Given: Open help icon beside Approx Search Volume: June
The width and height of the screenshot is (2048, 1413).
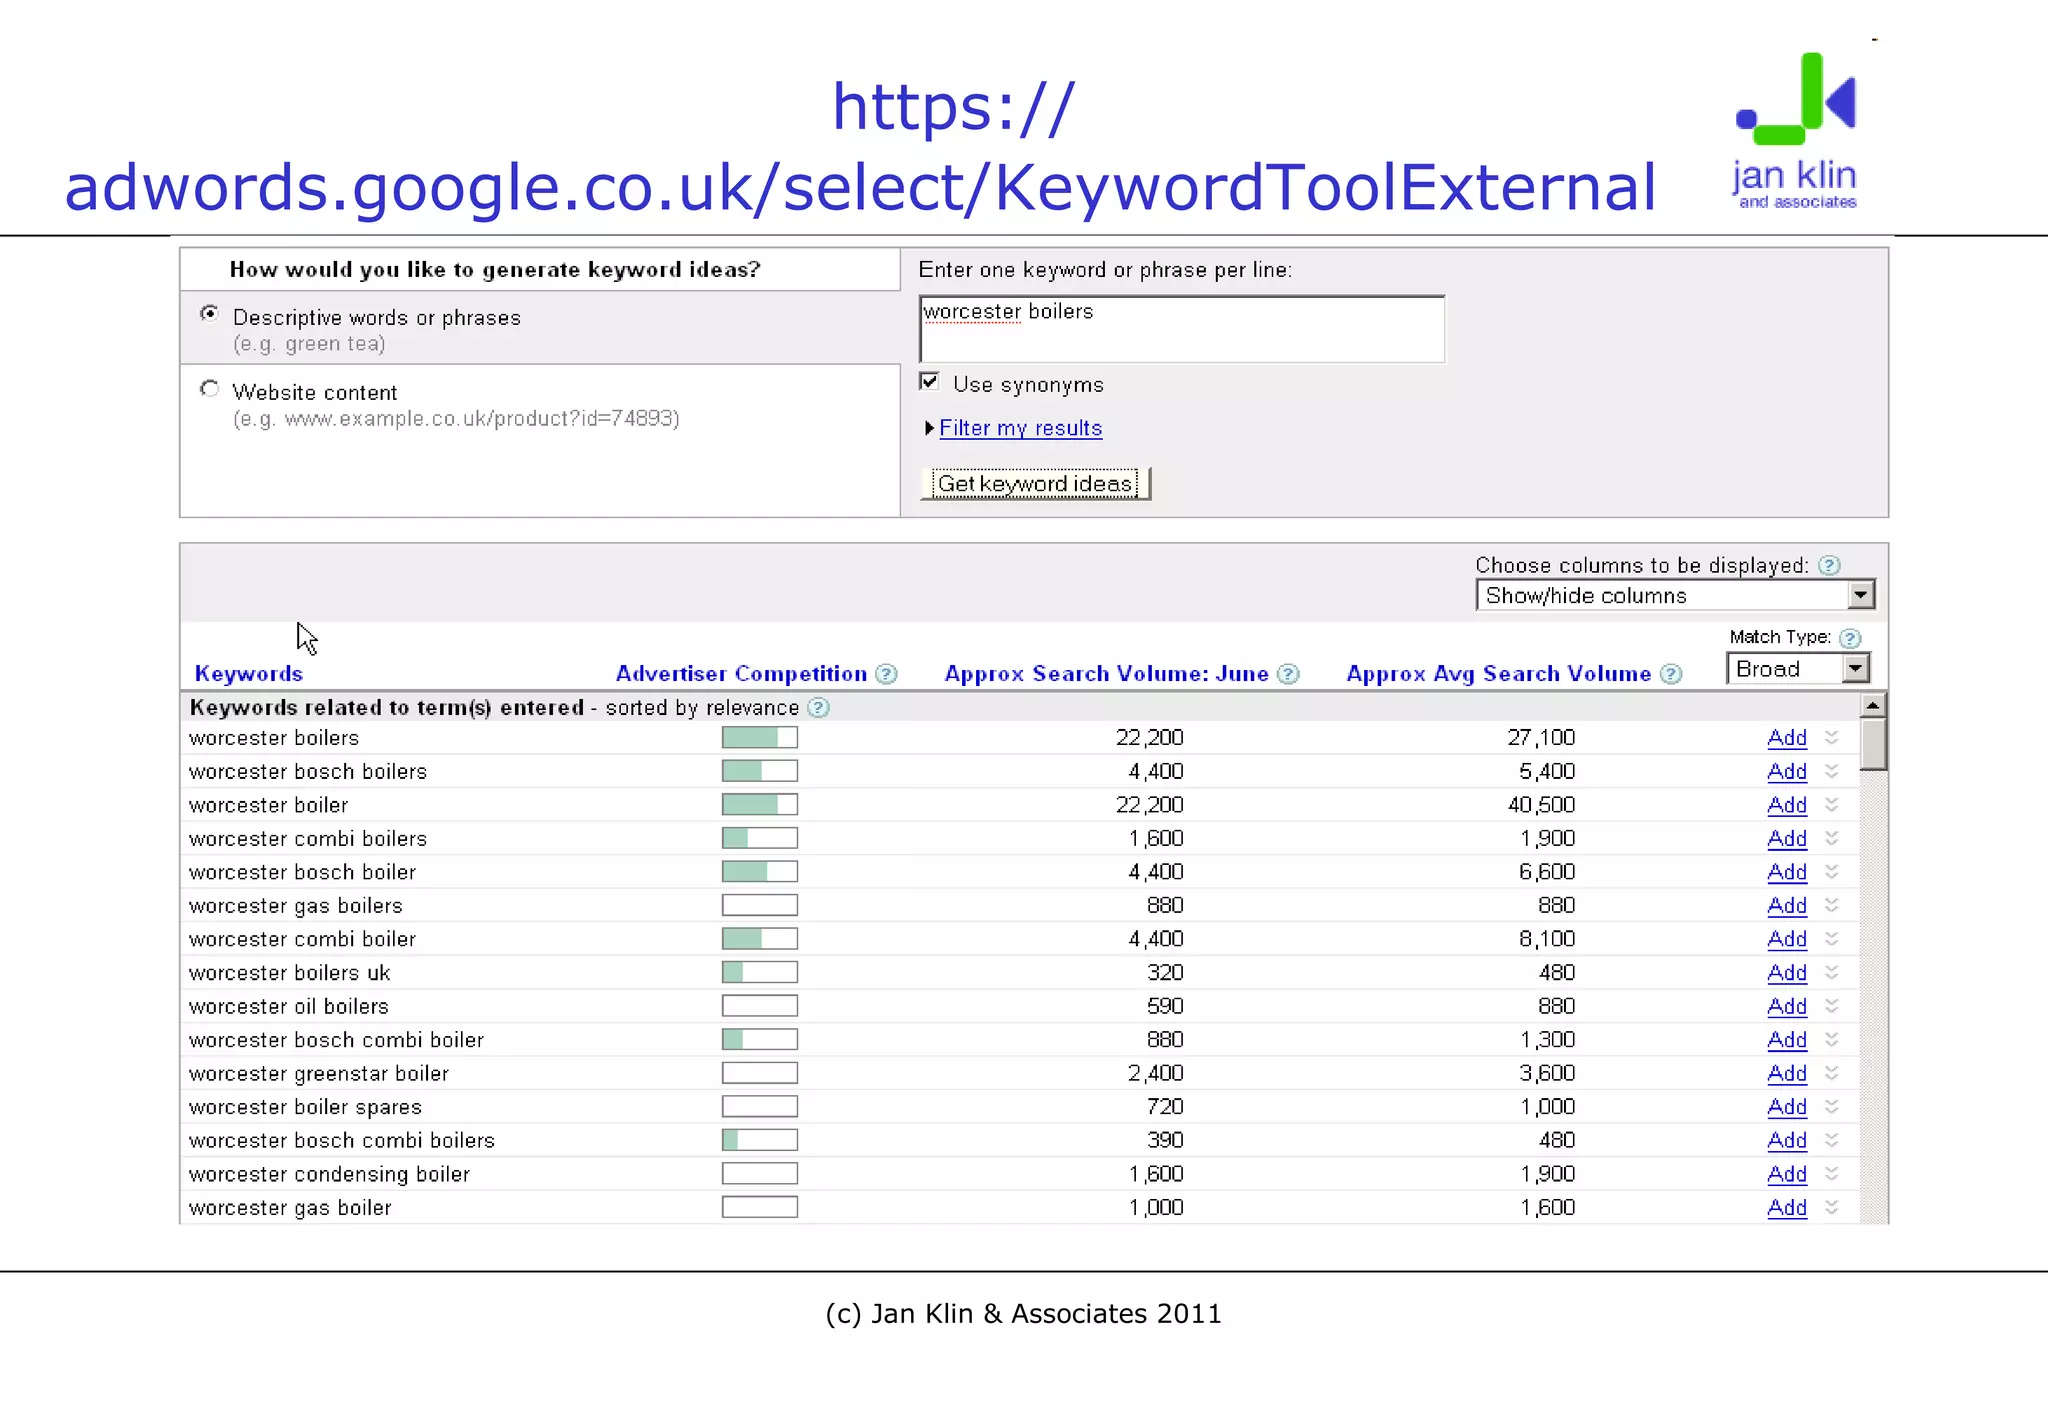Looking at the screenshot, I should pyautogui.click(x=1288, y=674).
